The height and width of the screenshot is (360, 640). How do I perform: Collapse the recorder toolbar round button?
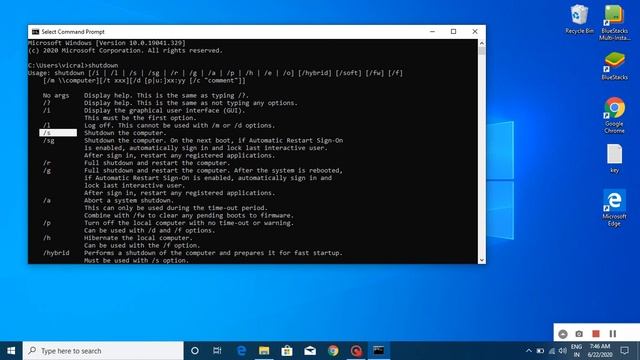(563, 334)
